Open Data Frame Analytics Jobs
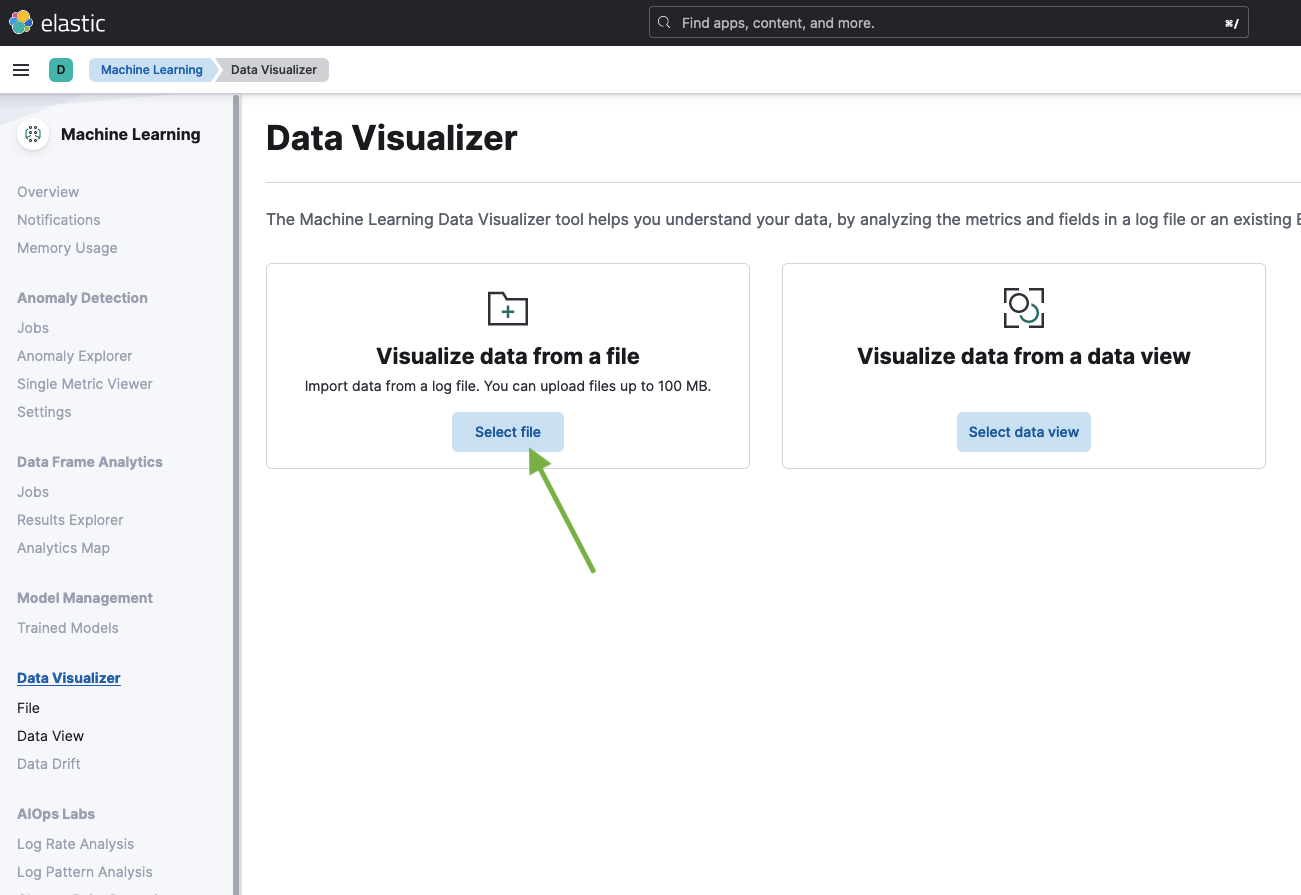The image size is (1301, 895). point(33,492)
